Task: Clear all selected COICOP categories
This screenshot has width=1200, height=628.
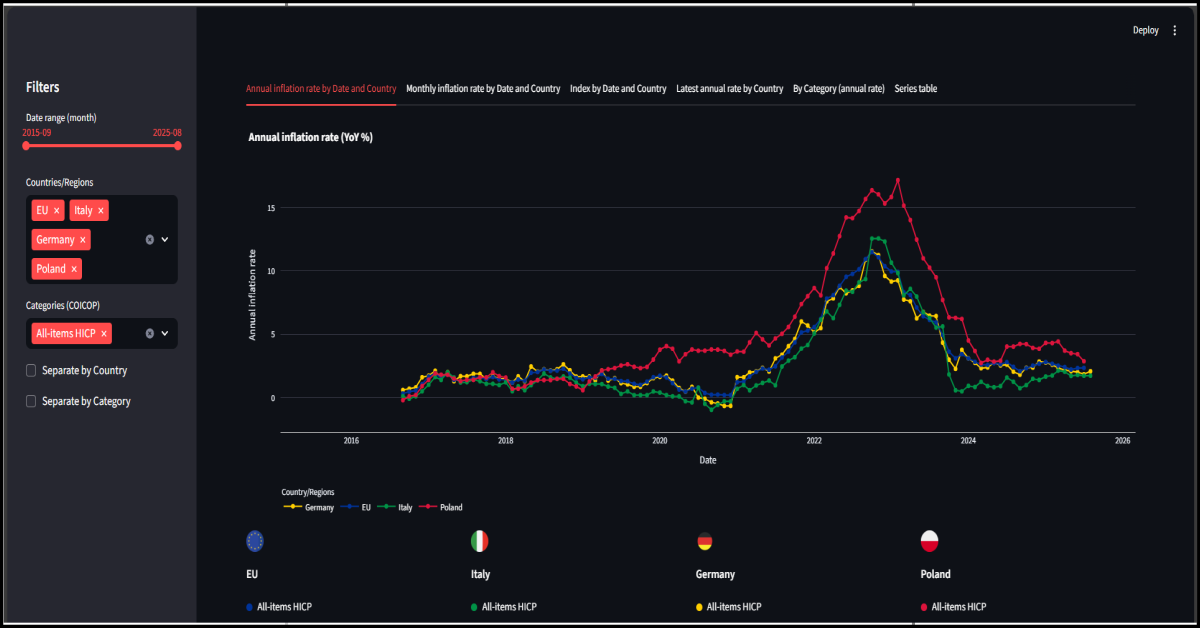Action: 149,334
